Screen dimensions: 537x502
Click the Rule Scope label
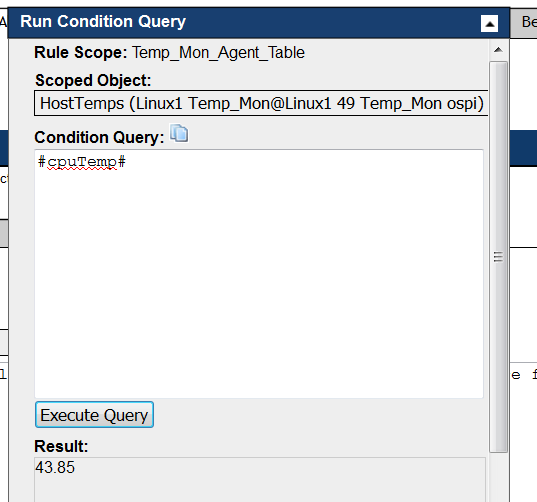80,53
